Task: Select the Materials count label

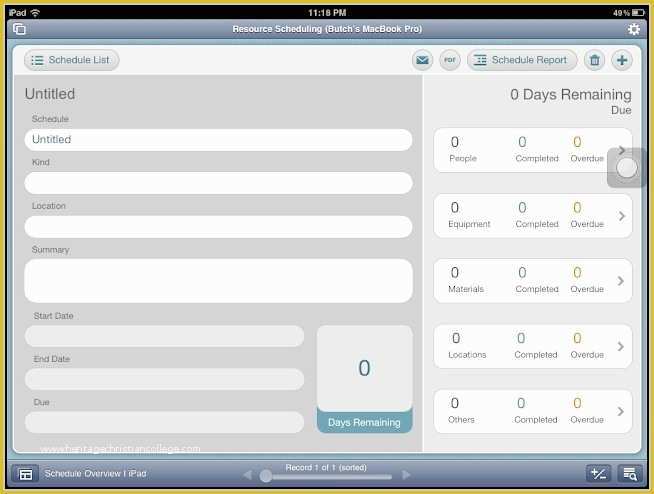Action: tap(466, 289)
